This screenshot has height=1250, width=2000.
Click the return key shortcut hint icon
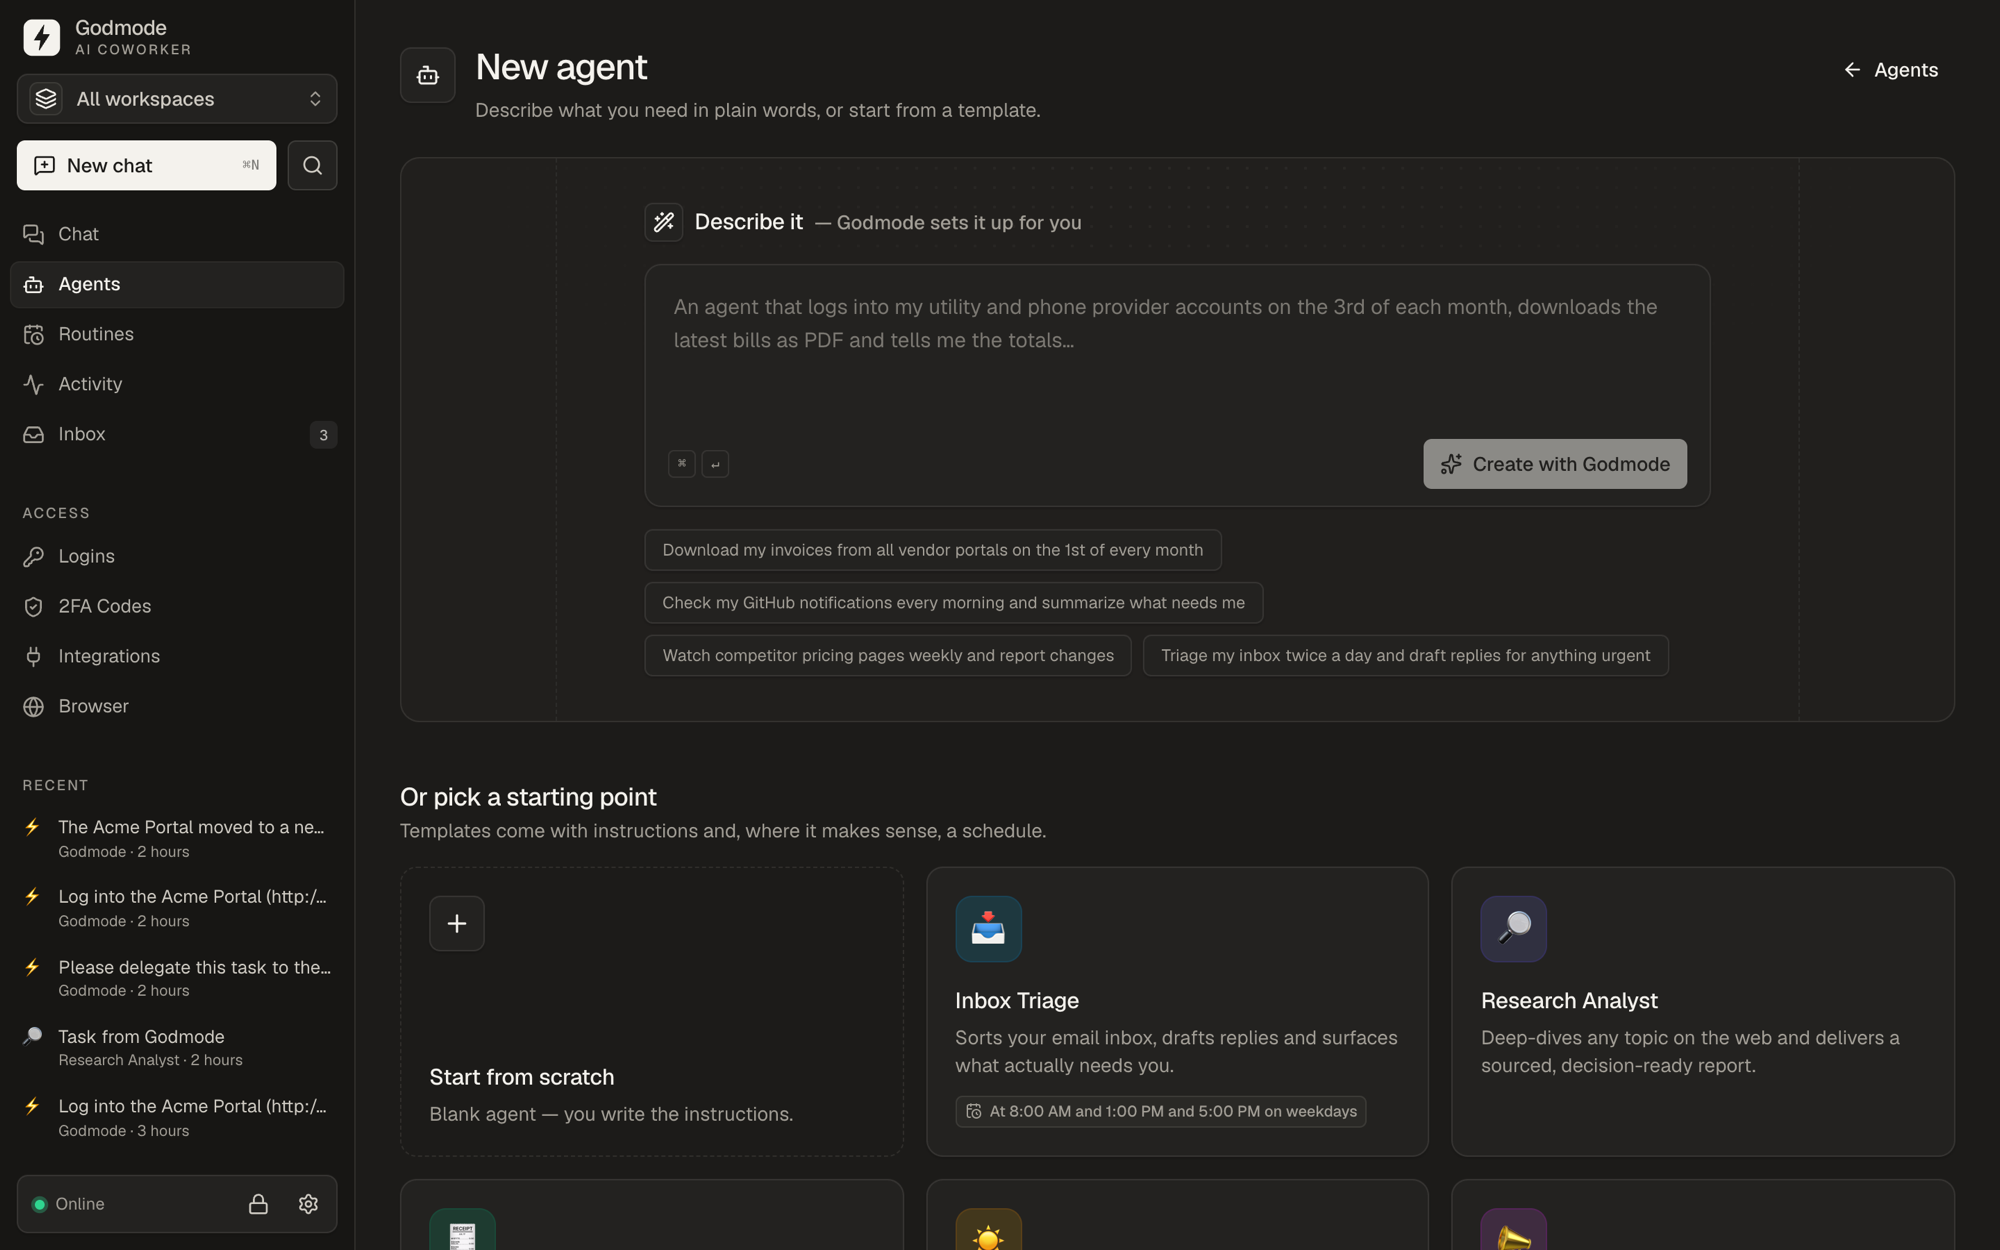[715, 463]
